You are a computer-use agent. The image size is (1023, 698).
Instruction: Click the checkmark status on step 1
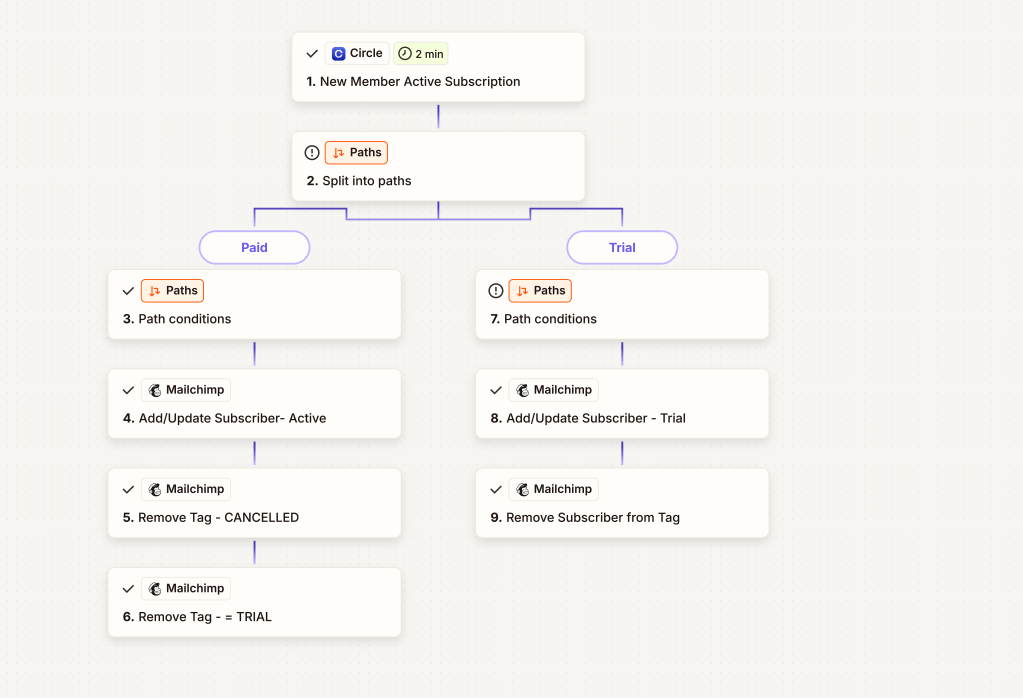tap(312, 54)
